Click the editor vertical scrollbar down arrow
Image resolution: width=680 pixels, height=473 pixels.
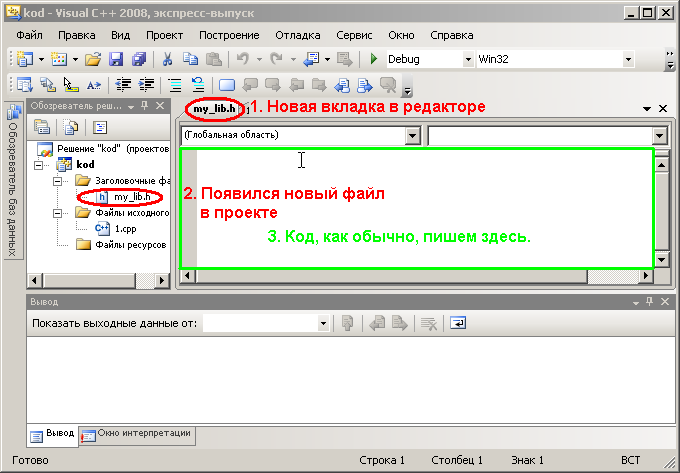(662, 260)
